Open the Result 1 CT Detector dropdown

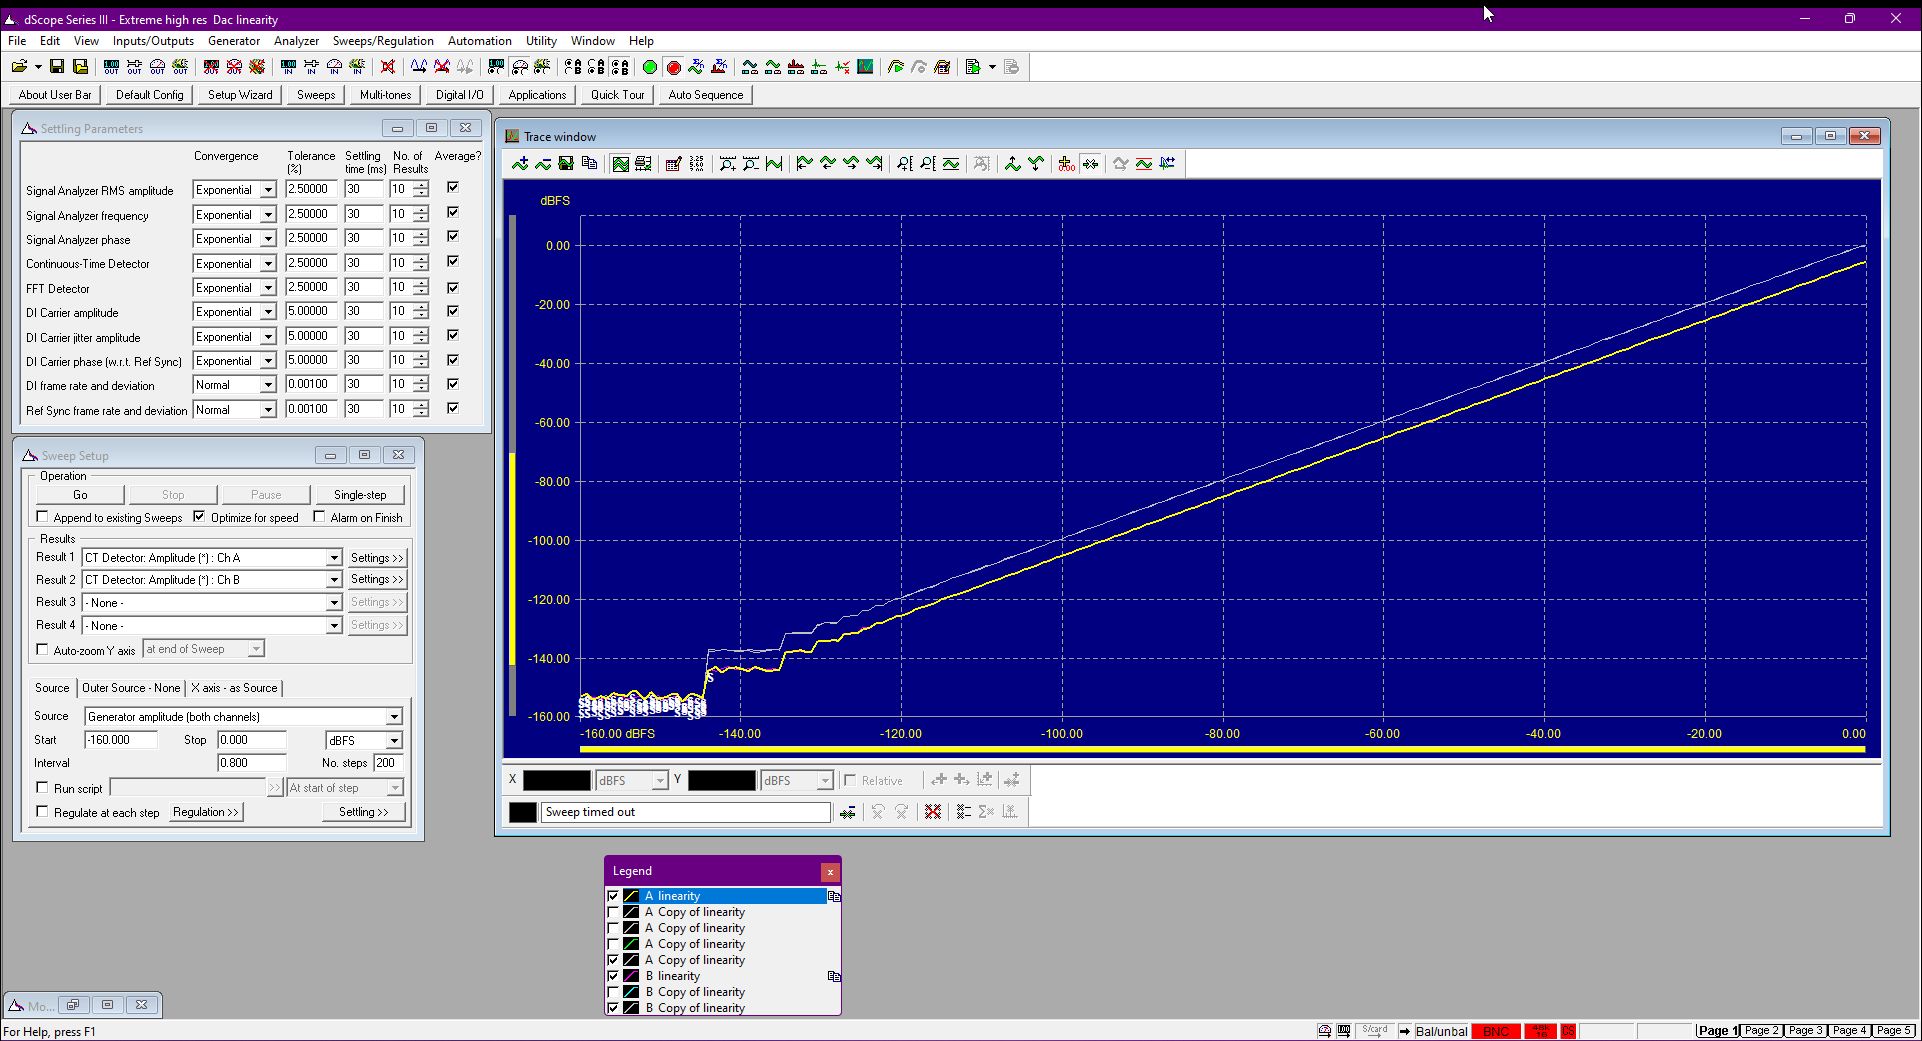coord(334,558)
